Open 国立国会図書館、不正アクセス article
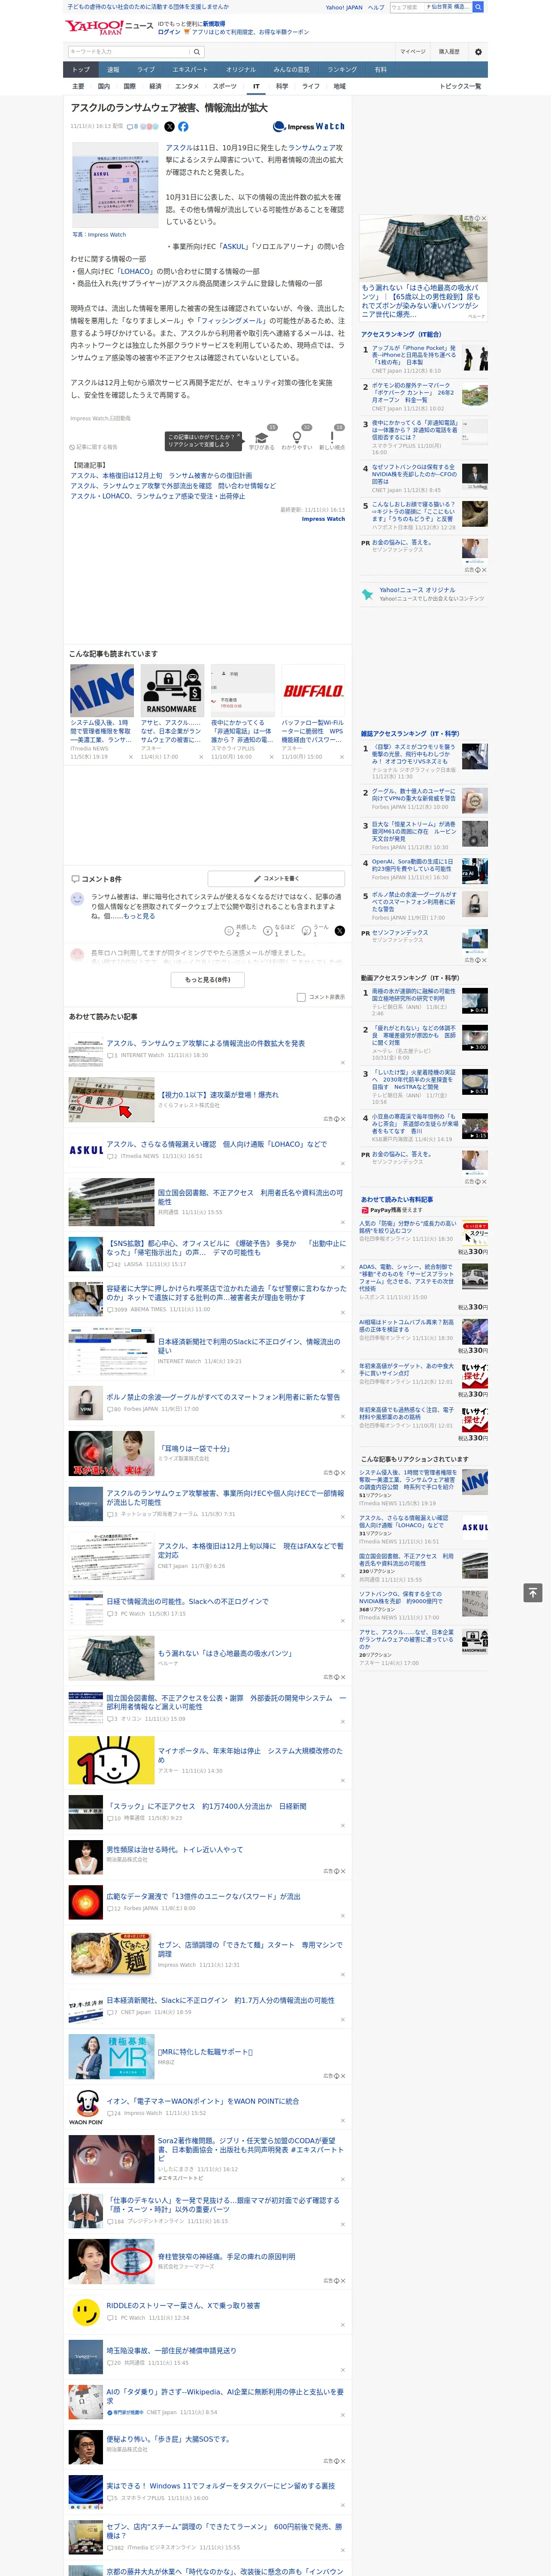Viewport: 551px width, 2576px height. [250, 1196]
